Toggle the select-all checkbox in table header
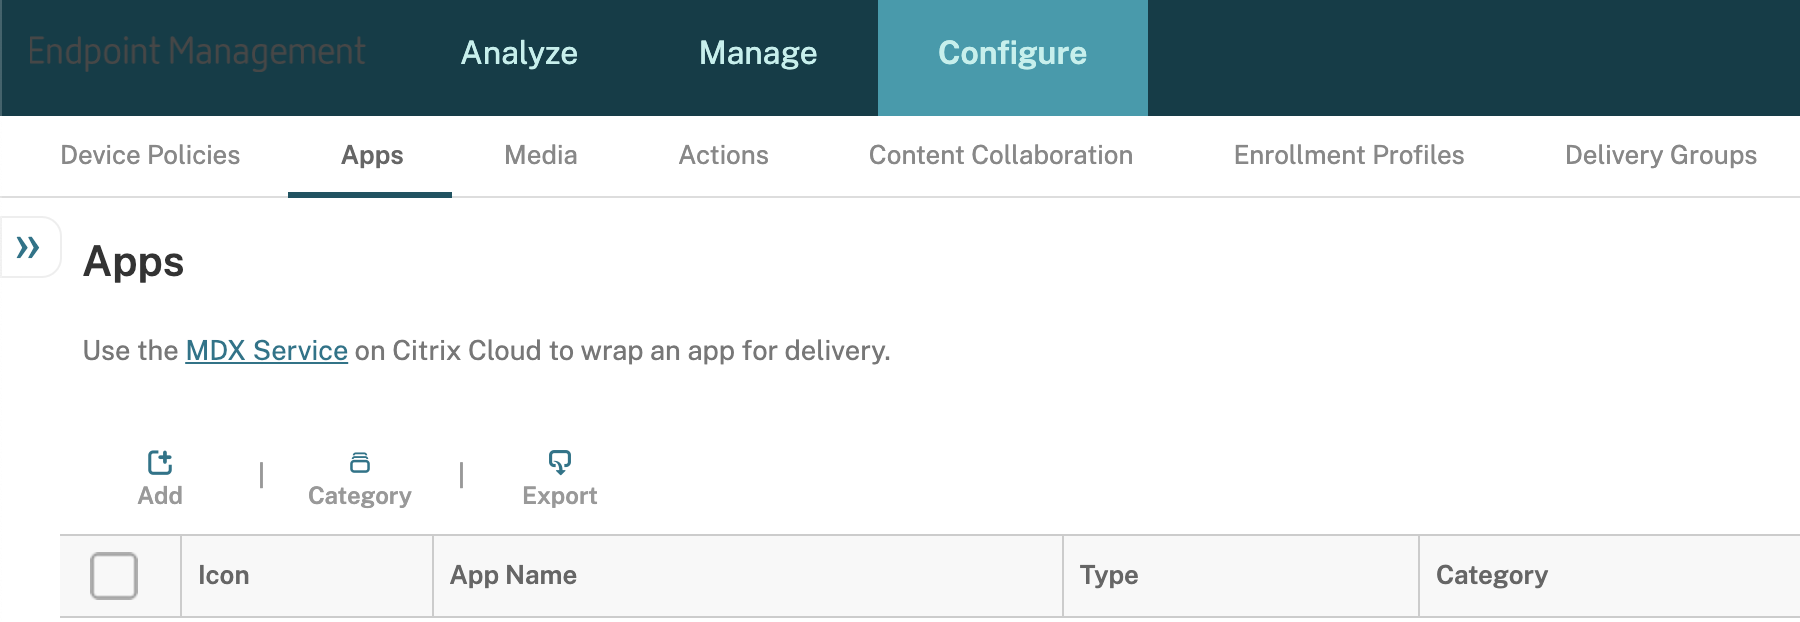Viewport: 1800px width, 622px height. 114,576
